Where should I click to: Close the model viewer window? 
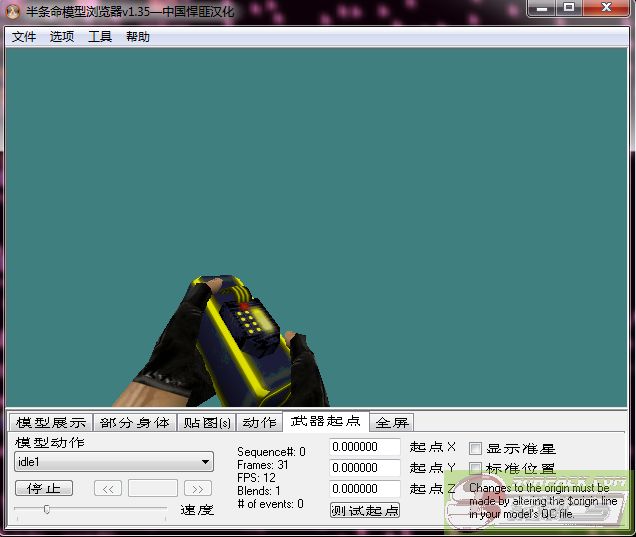click(606, 8)
